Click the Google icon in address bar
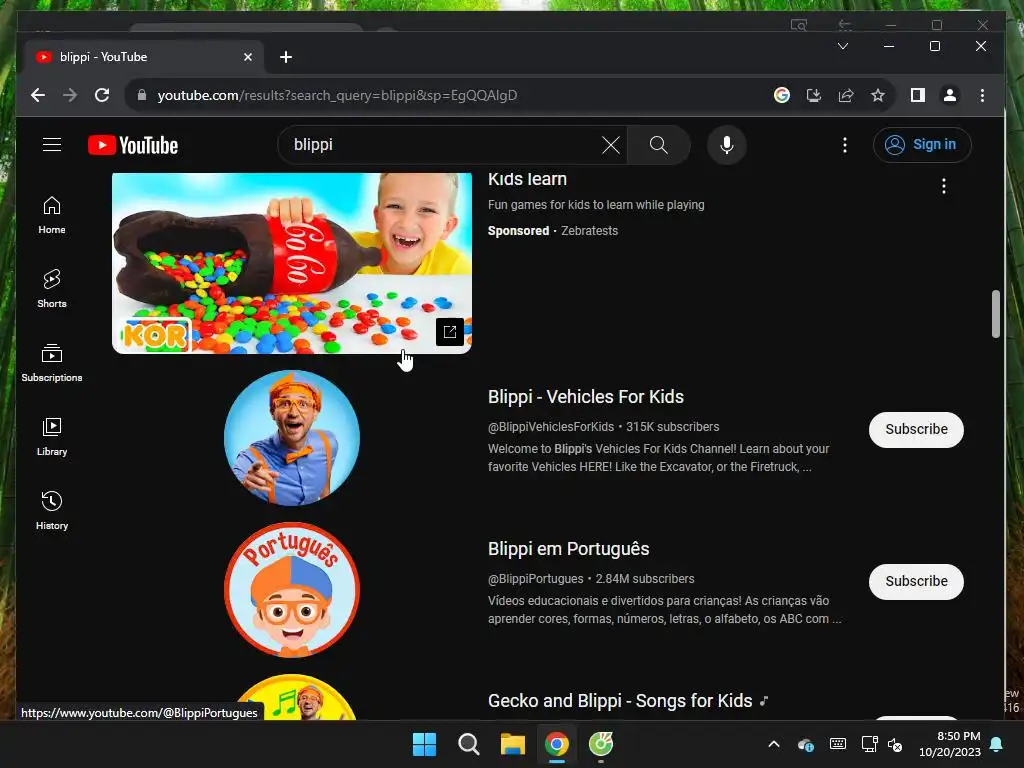The width and height of the screenshot is (1024, 768). pos(782,95)
